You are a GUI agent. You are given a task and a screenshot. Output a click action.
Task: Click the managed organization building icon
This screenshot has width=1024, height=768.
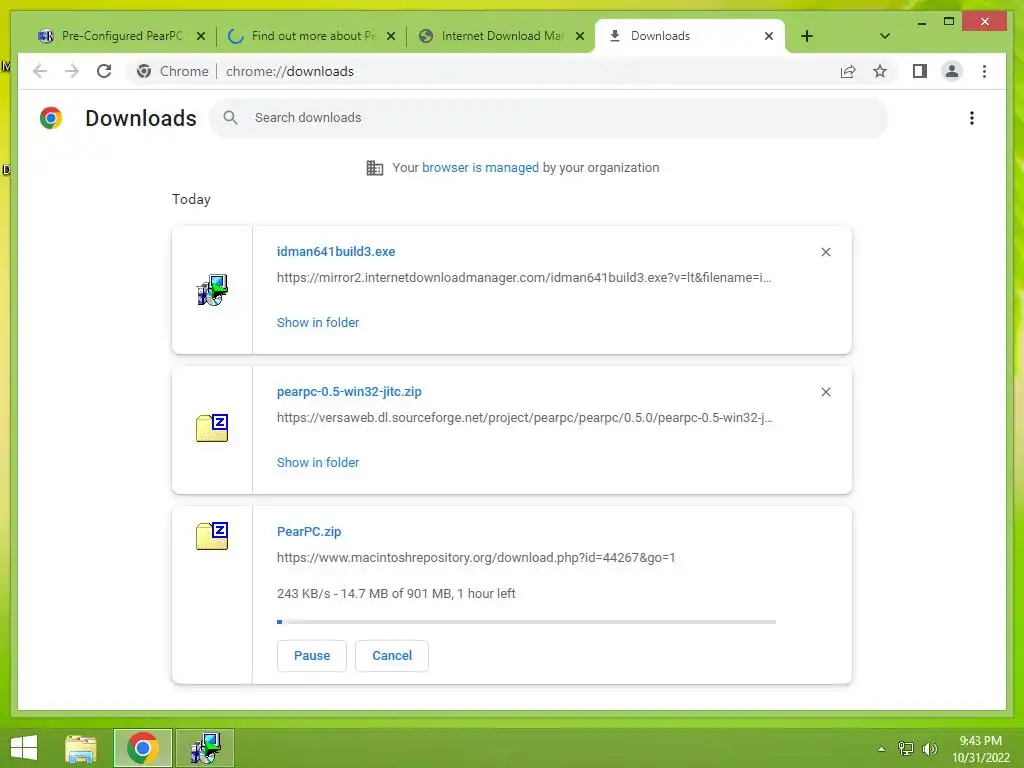point(374,168)
